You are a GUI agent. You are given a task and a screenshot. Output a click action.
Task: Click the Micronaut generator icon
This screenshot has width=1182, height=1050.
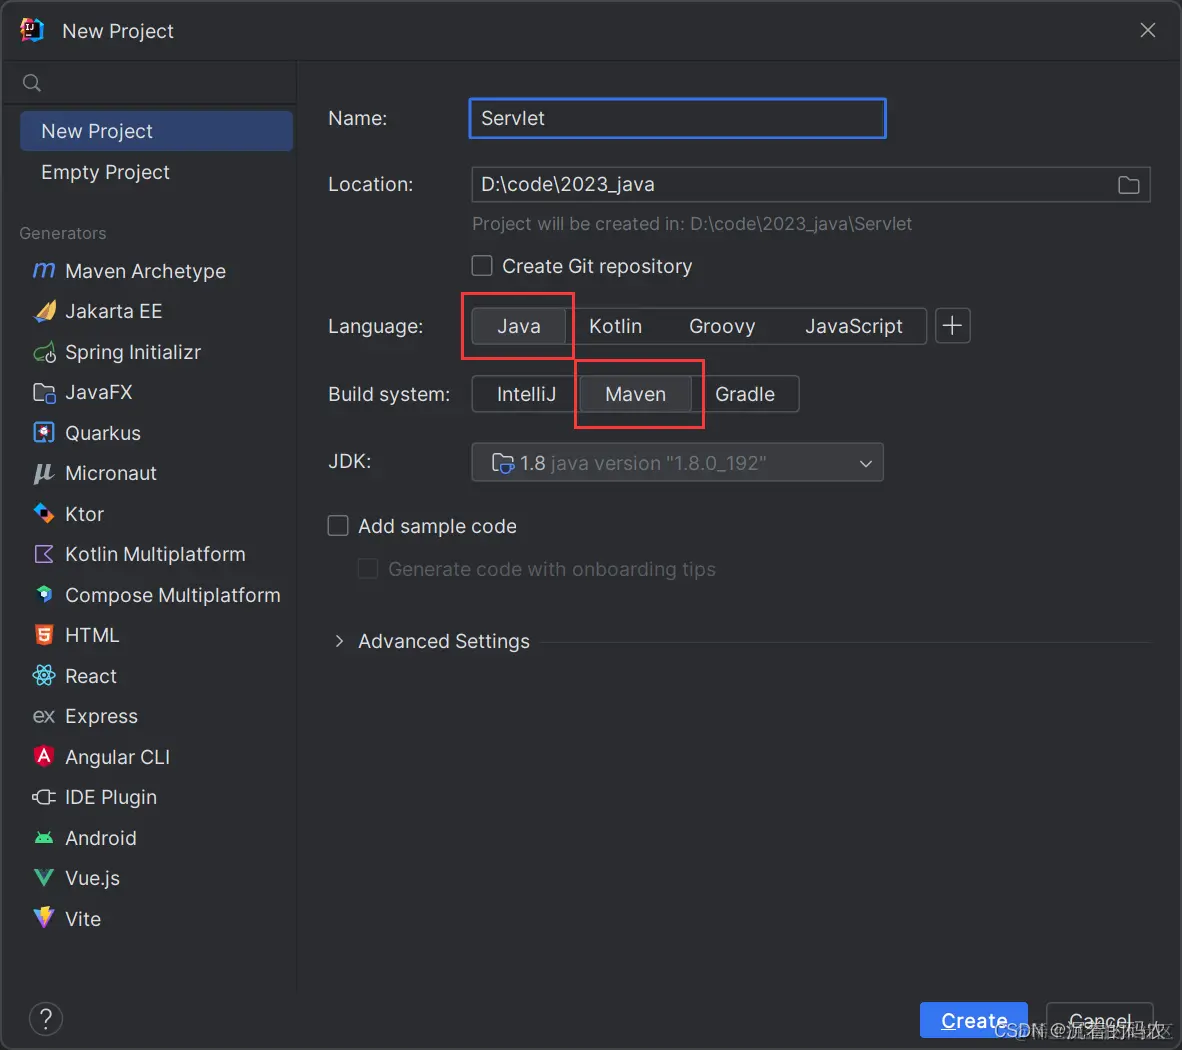44,473
